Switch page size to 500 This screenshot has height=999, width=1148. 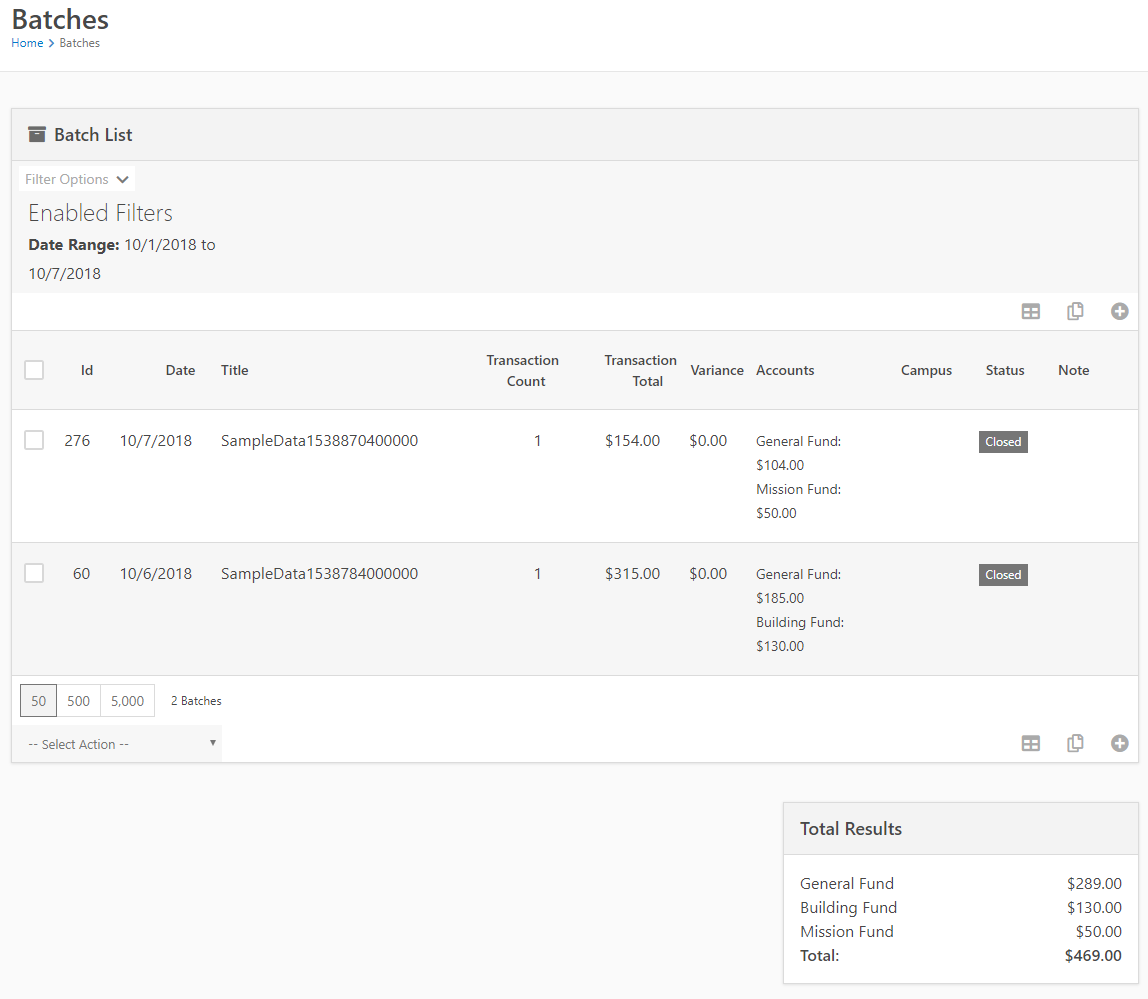78,700
